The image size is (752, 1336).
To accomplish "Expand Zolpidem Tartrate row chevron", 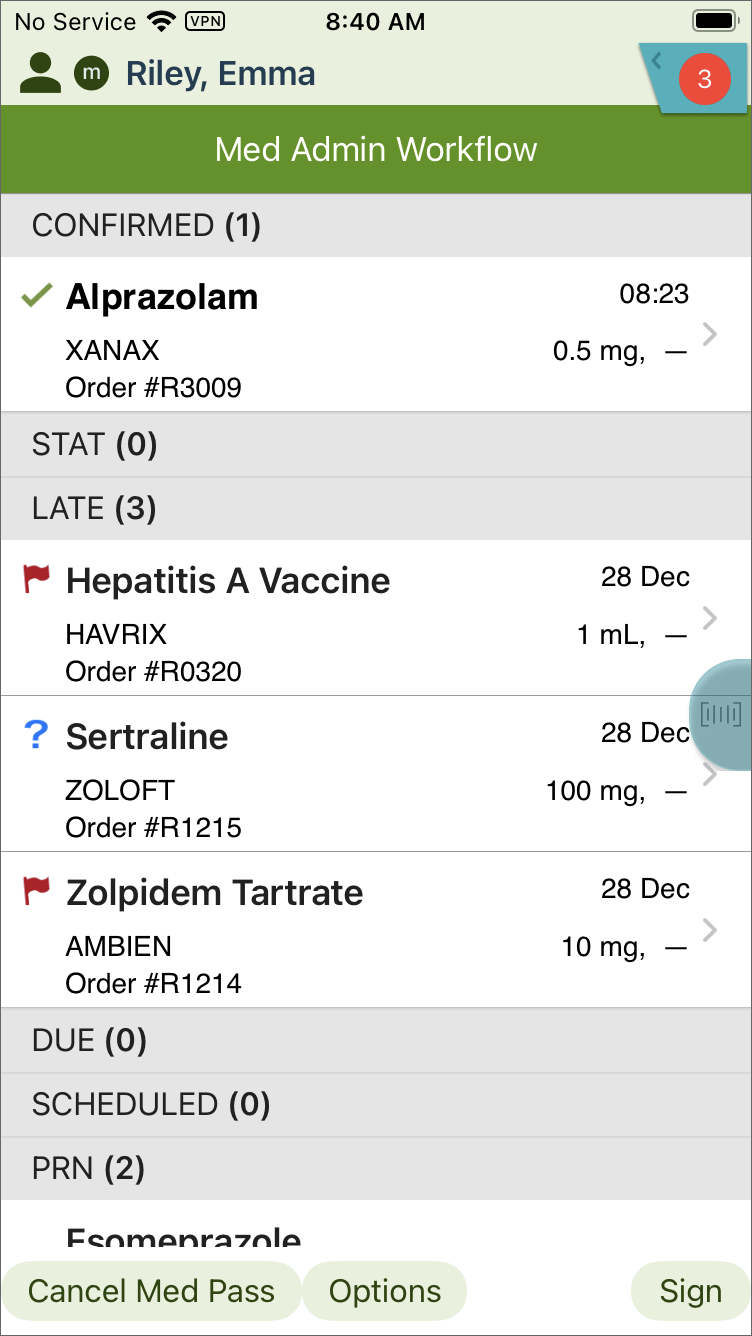I will click(x=710, y=930).
